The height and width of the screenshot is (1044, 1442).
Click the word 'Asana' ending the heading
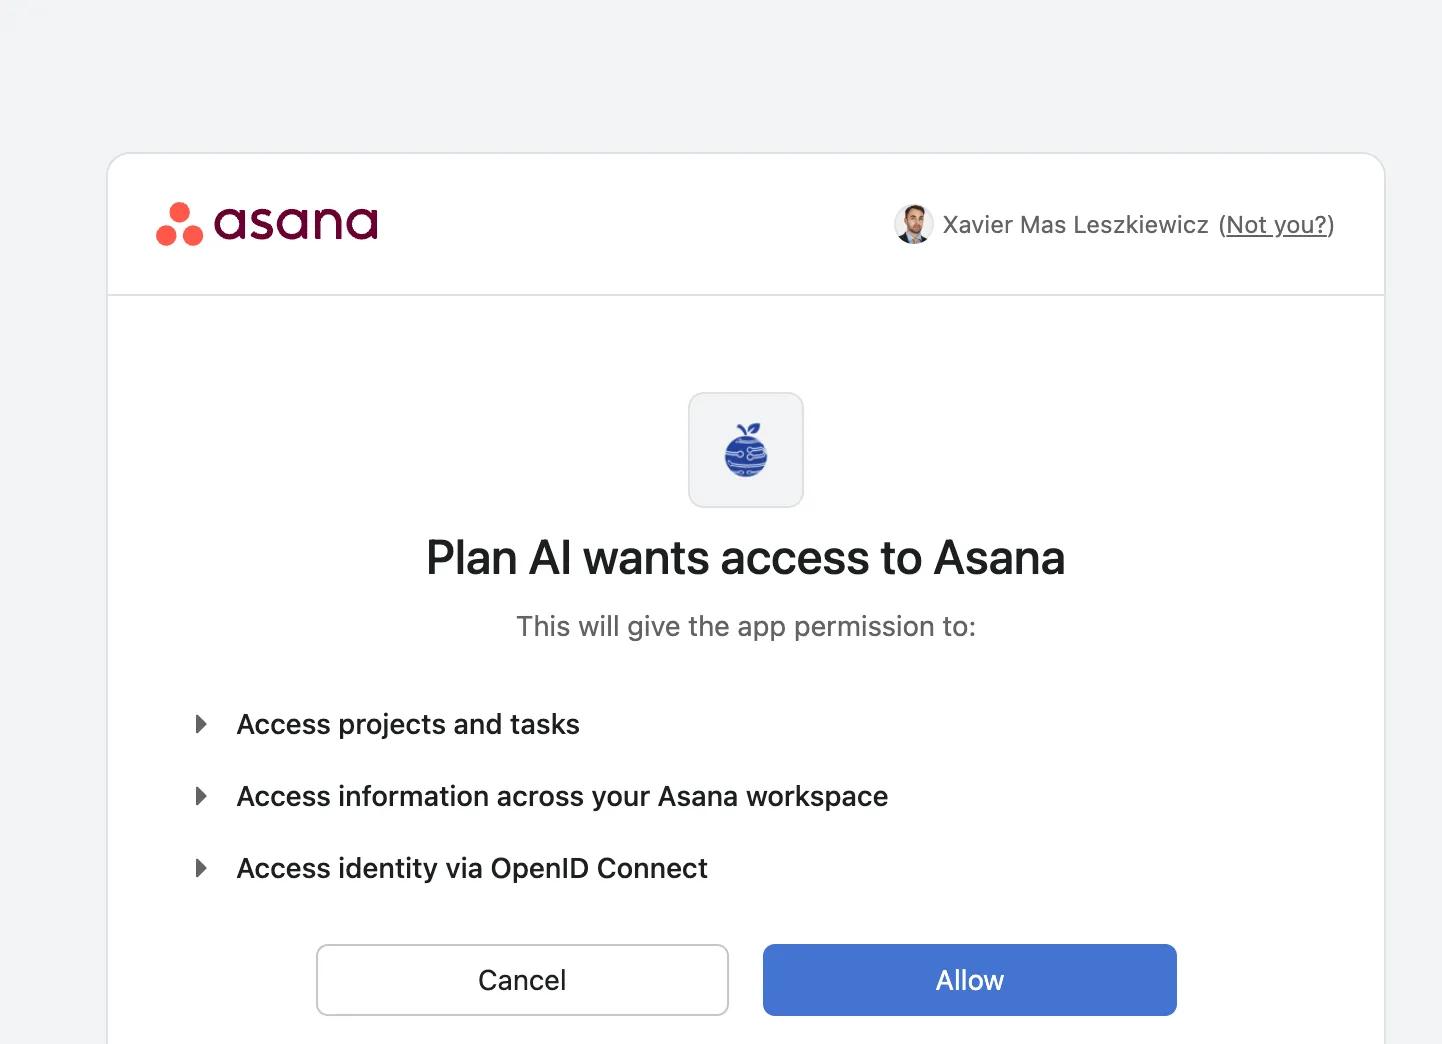coord(999,558)
